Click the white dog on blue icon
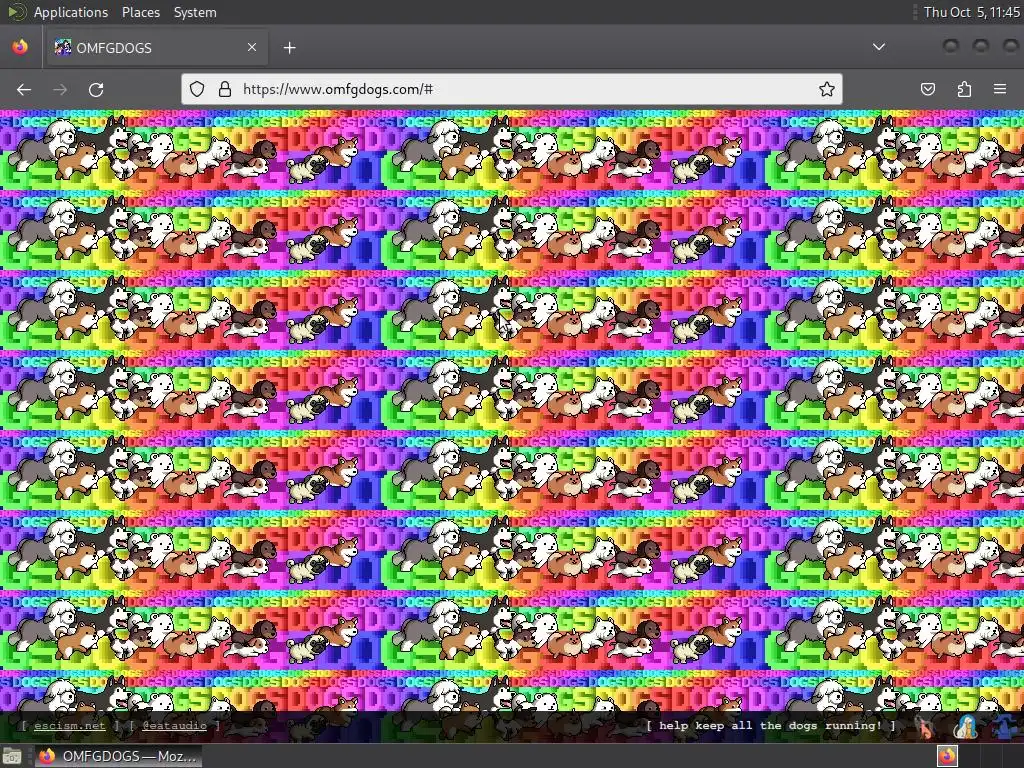The width and height of the screenshot is (1024, 768). tap(966, 728)
